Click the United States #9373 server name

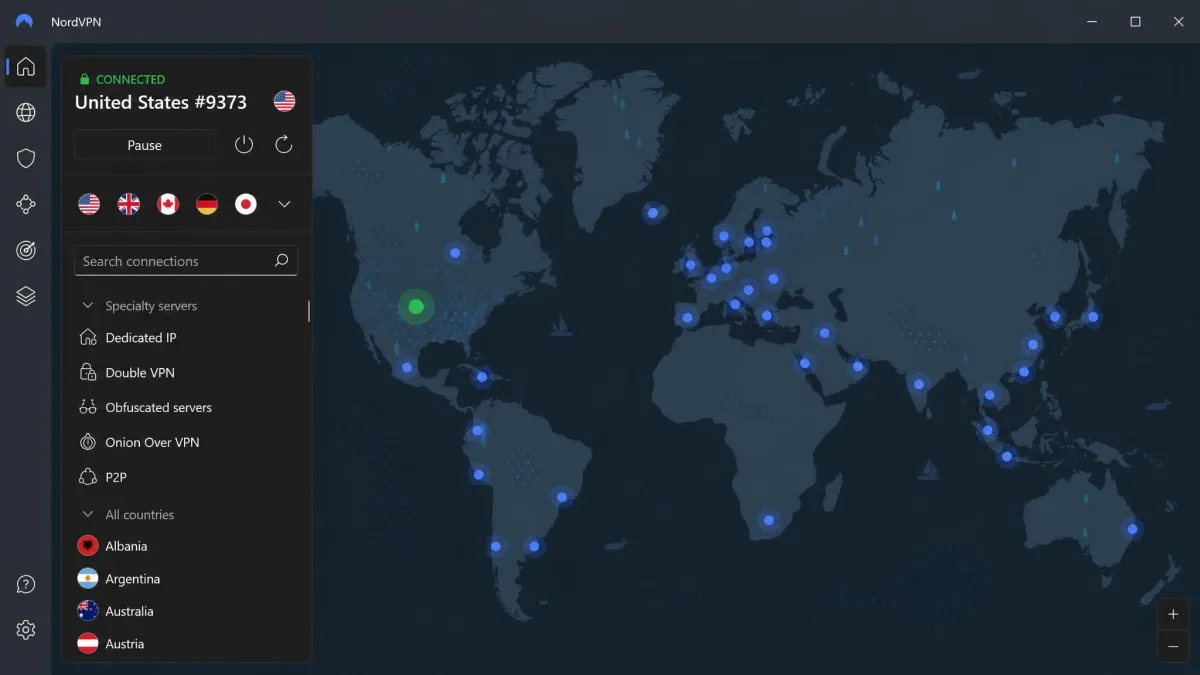161,102
